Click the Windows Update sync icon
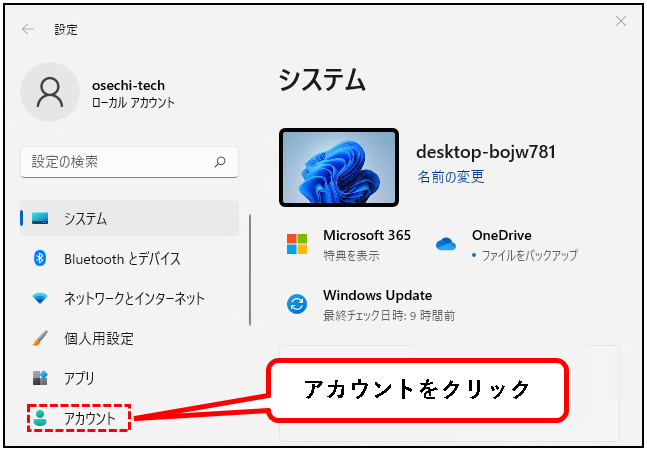The image size is (647, 450). click(x=297, y=304)
